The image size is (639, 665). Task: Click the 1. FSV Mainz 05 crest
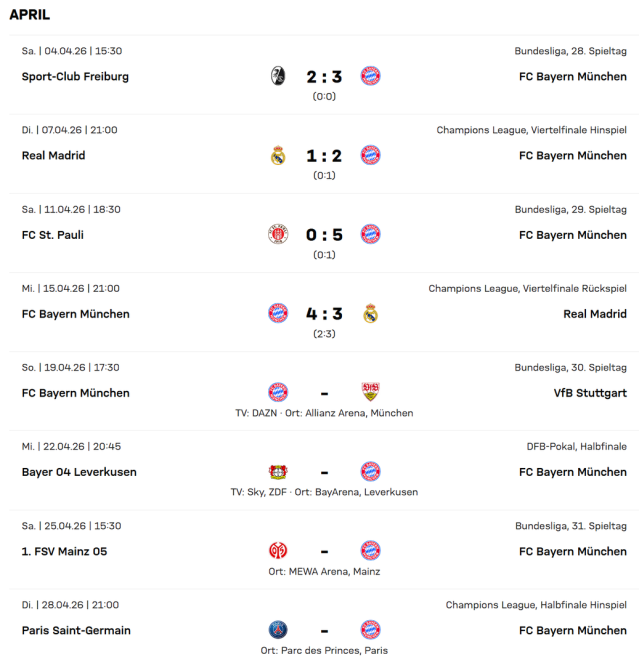[278, 551]
